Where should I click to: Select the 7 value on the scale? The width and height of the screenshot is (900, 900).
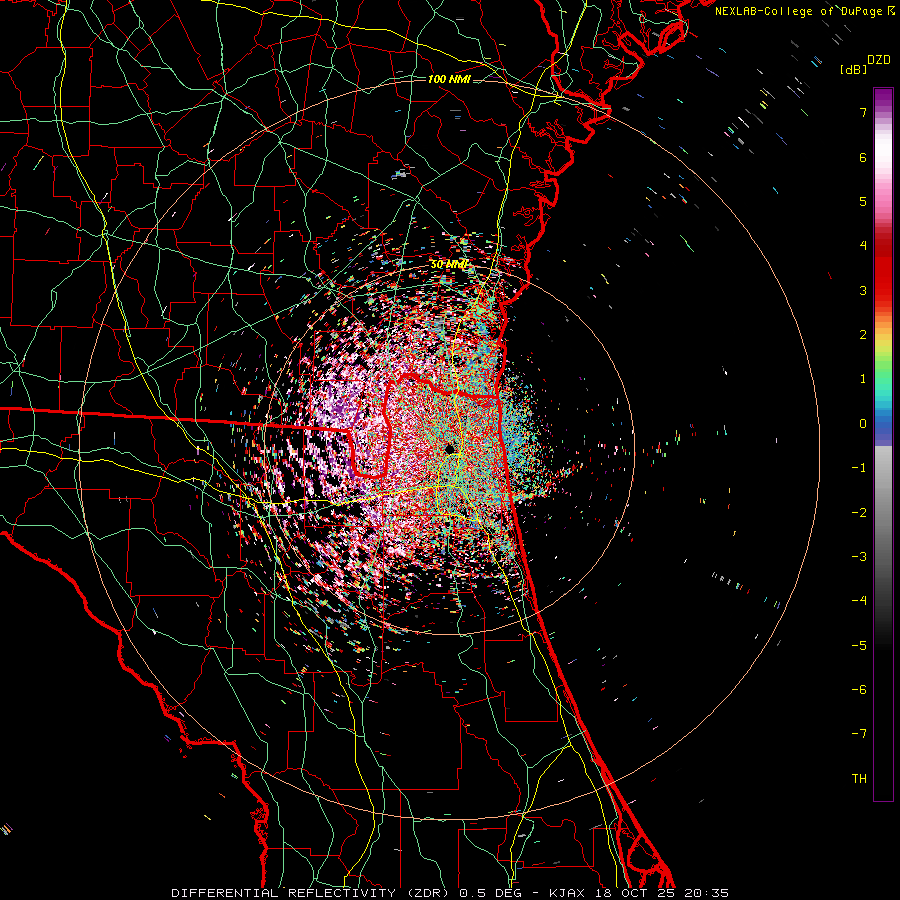[x=863, y=112]
